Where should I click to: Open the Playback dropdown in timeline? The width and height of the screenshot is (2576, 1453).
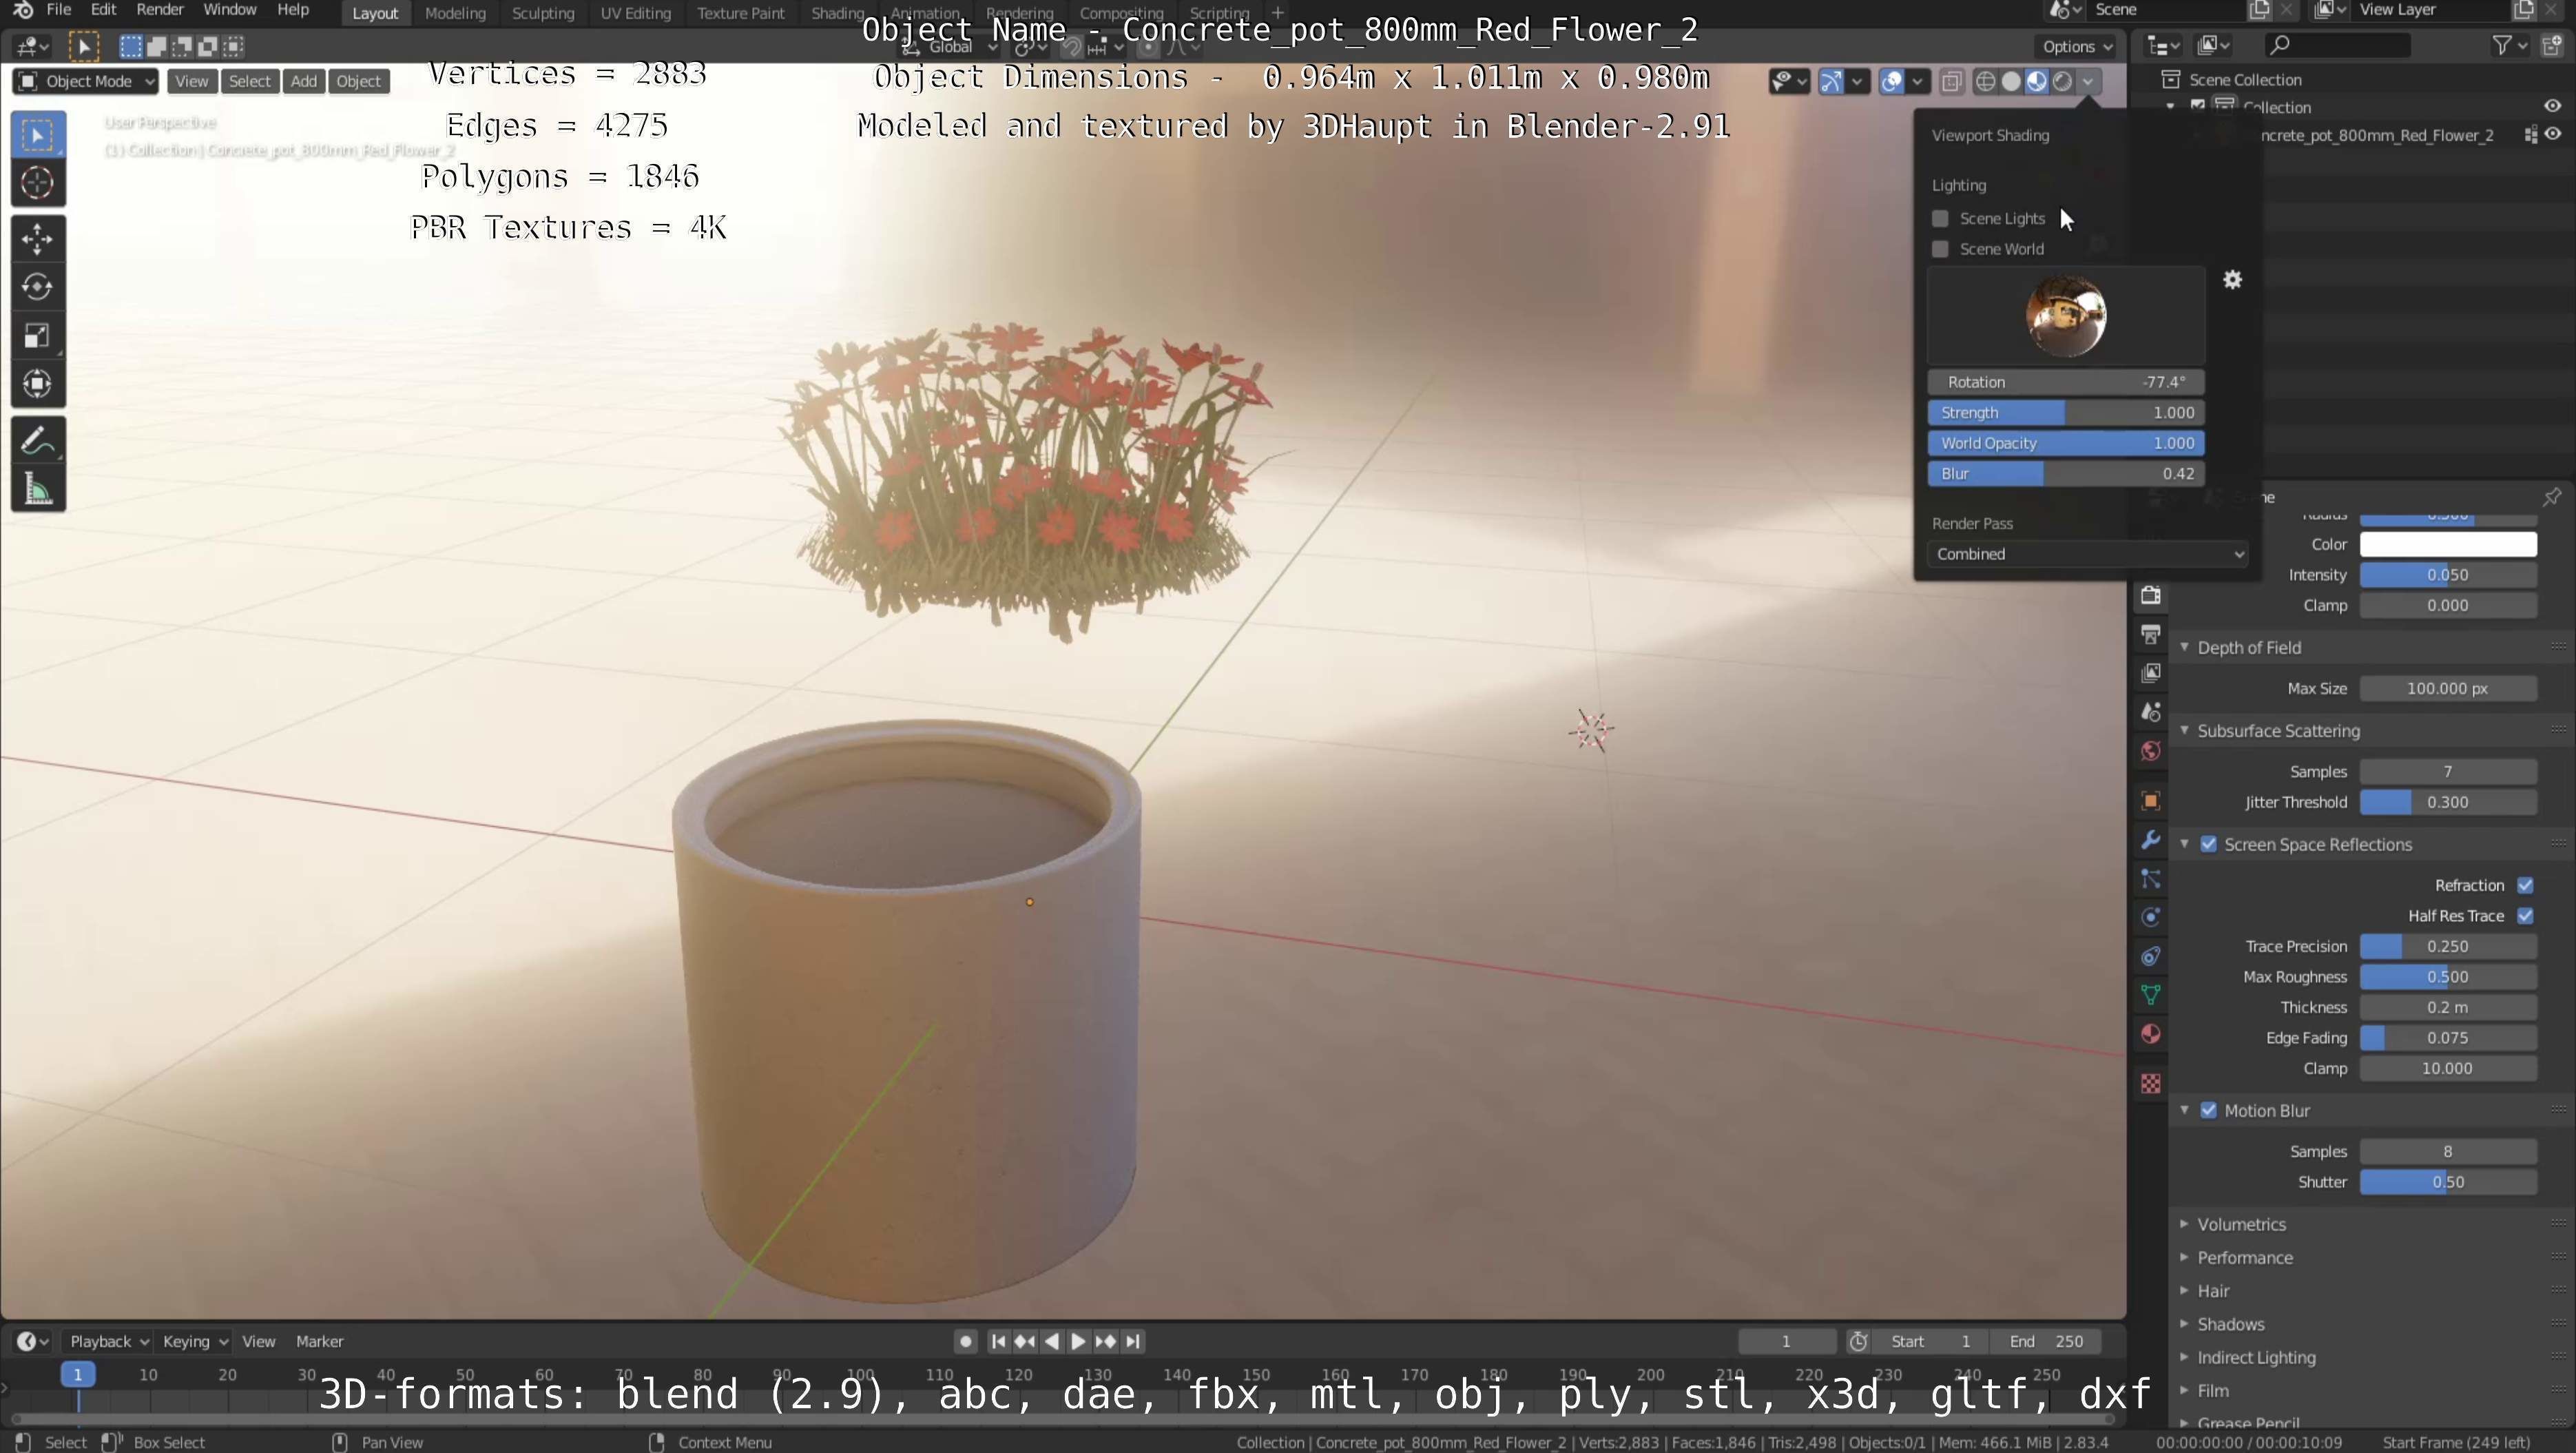point(108,1342)
